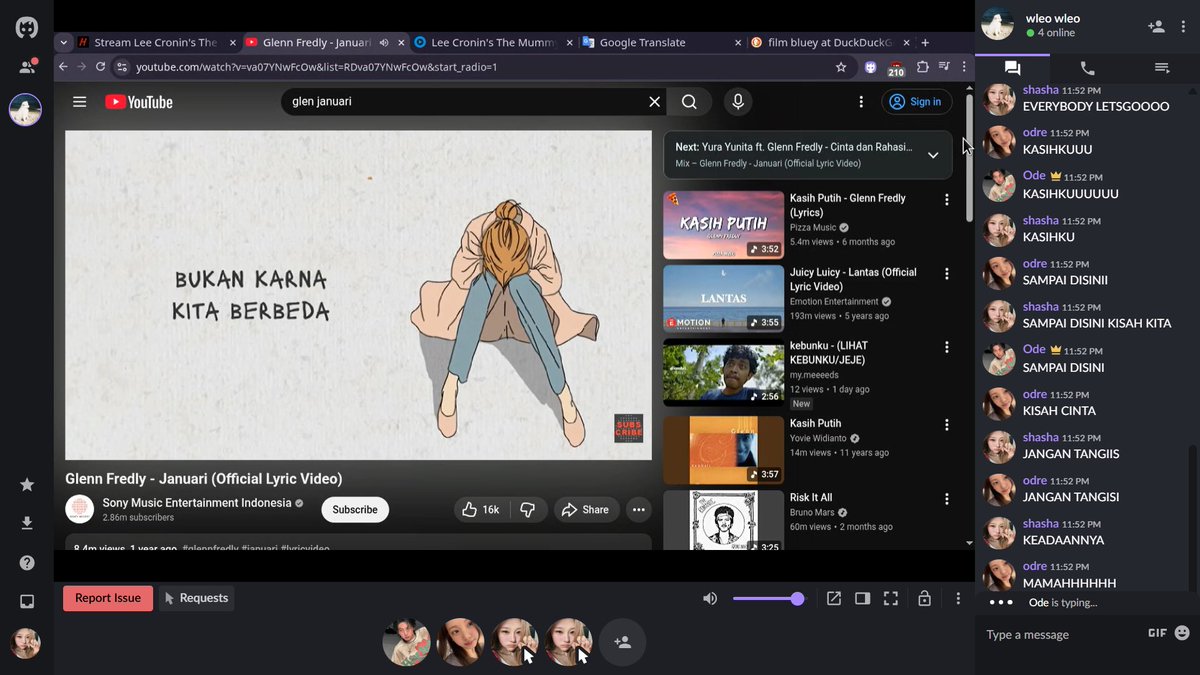Open the list tab in right panel
Screen dimensions: 1200x675
(x=1162, y=68)
